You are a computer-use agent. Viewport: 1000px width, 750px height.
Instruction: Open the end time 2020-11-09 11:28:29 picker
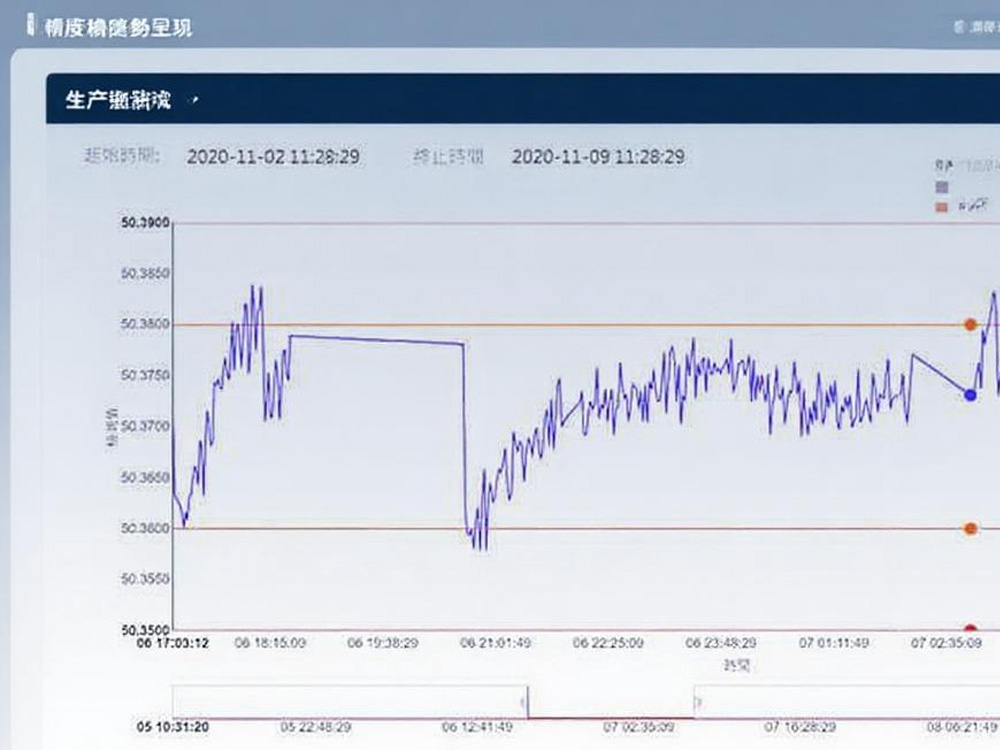598,157
